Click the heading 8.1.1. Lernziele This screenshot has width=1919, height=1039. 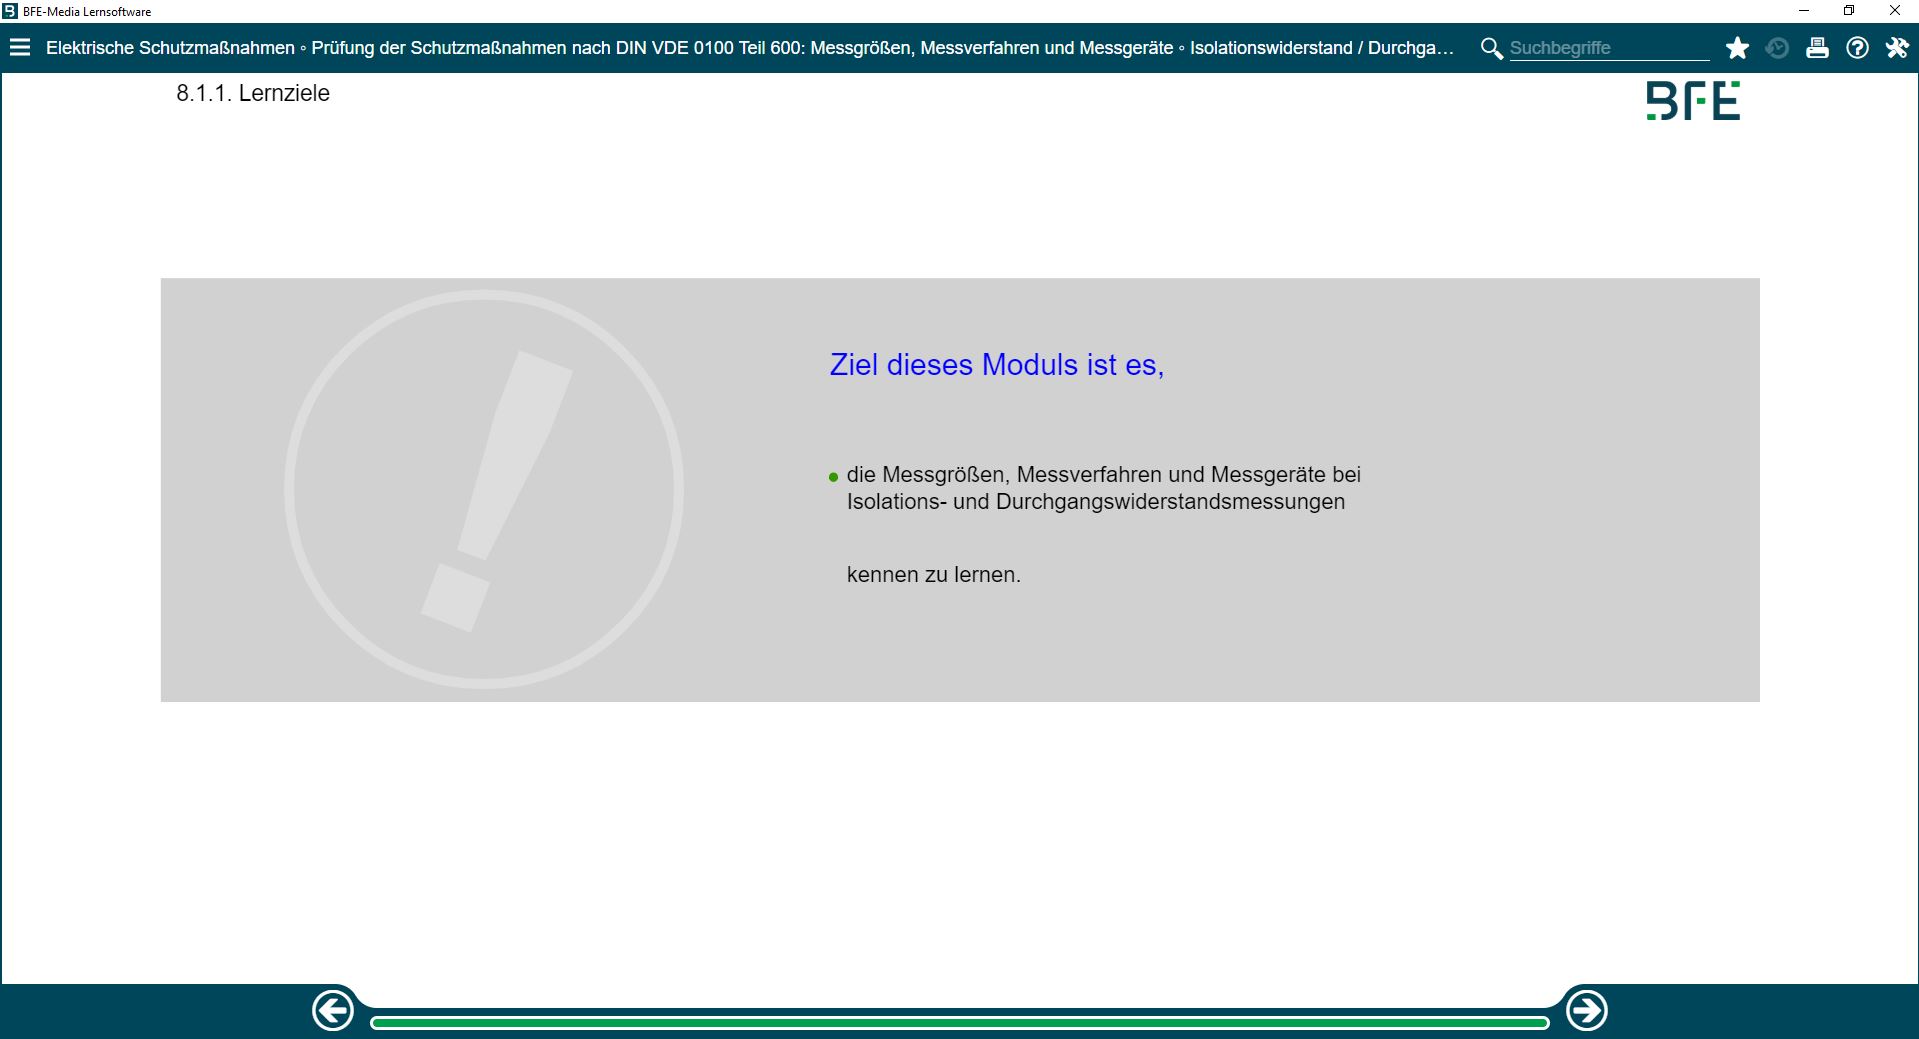pyautogui.click(x=253, y=94)
